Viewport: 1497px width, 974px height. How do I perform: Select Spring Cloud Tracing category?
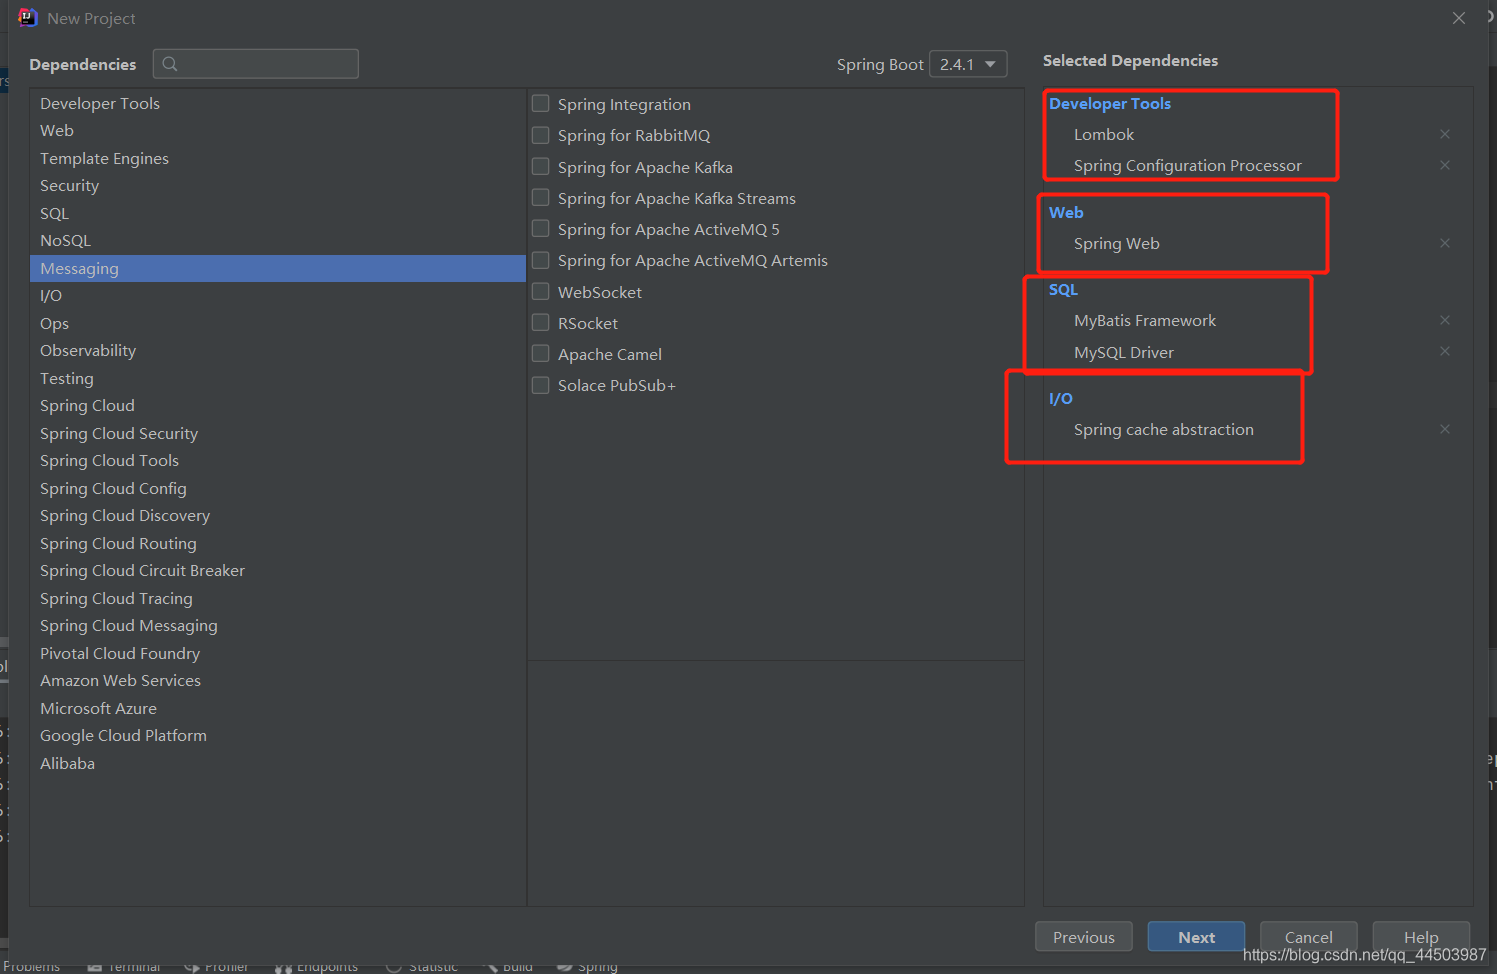tap(278, 598)
